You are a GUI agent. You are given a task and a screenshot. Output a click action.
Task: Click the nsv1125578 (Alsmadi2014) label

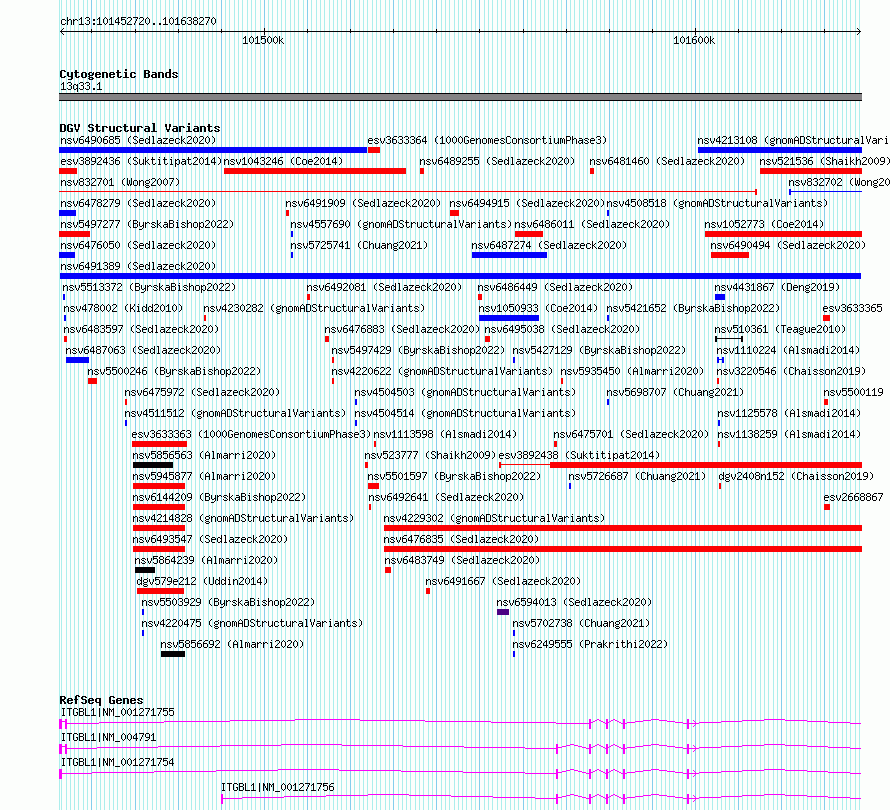coord(789,413)
